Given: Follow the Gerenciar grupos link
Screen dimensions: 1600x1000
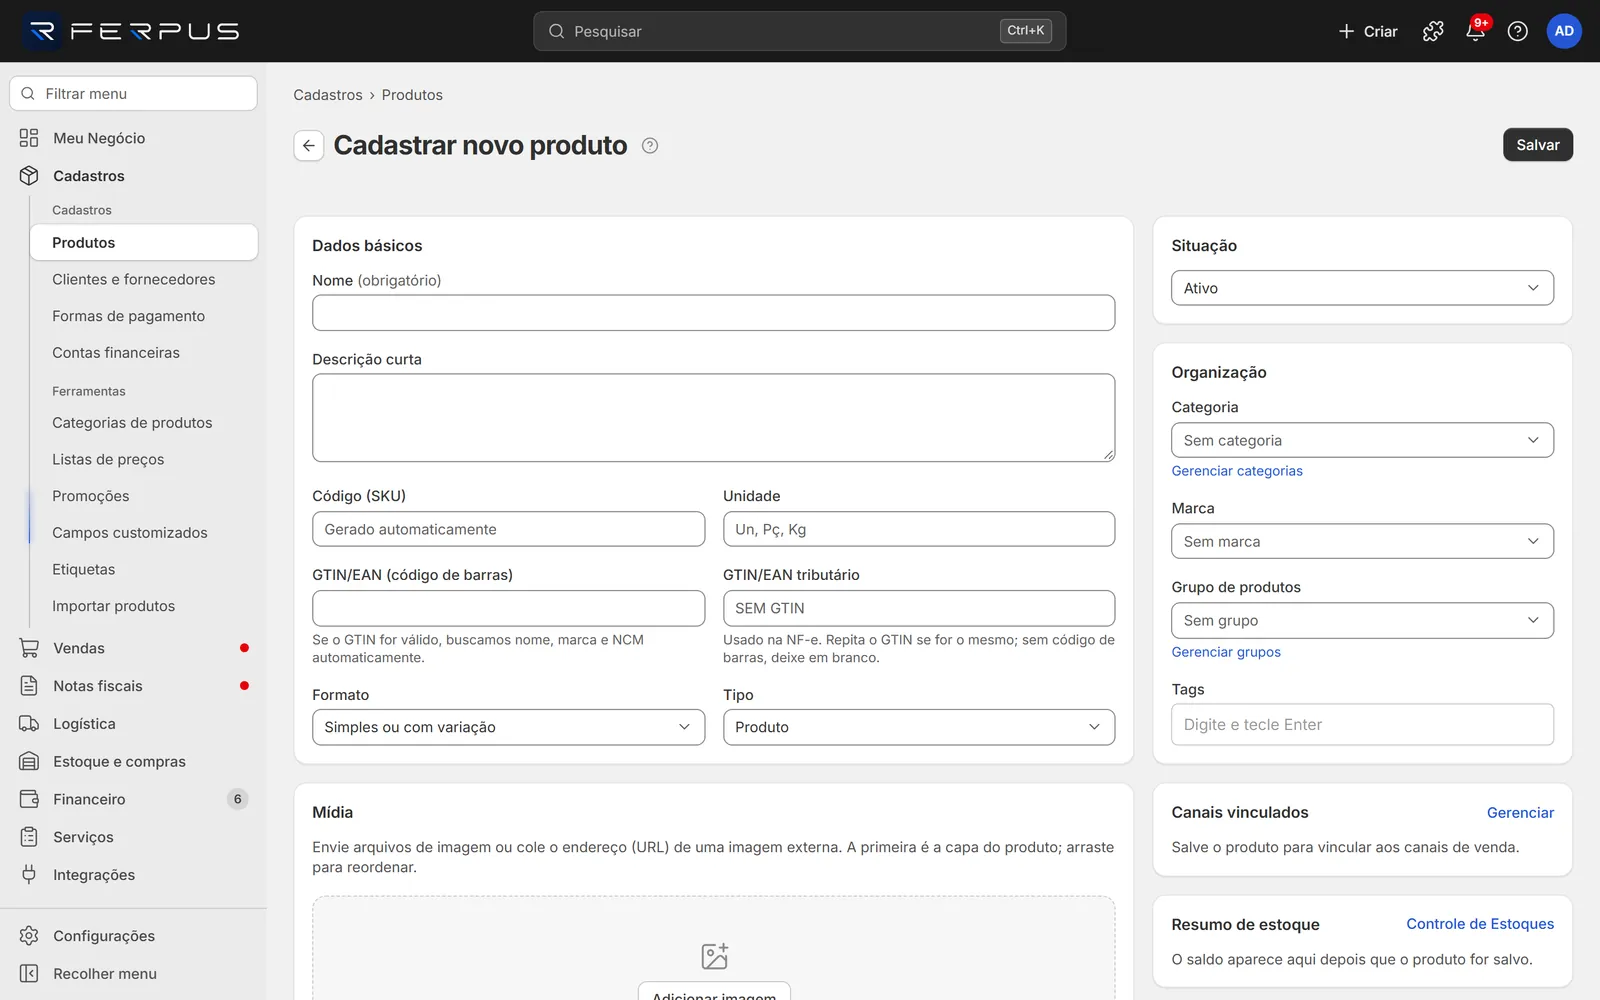Looking at the screenshot, I should click(x=1226, y=652).
